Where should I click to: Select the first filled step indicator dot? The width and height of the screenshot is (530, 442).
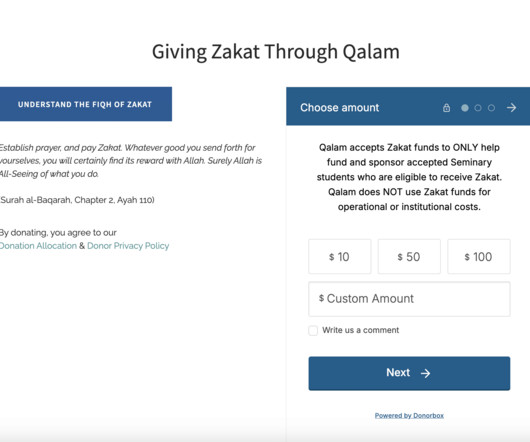[x=465, y=108]
